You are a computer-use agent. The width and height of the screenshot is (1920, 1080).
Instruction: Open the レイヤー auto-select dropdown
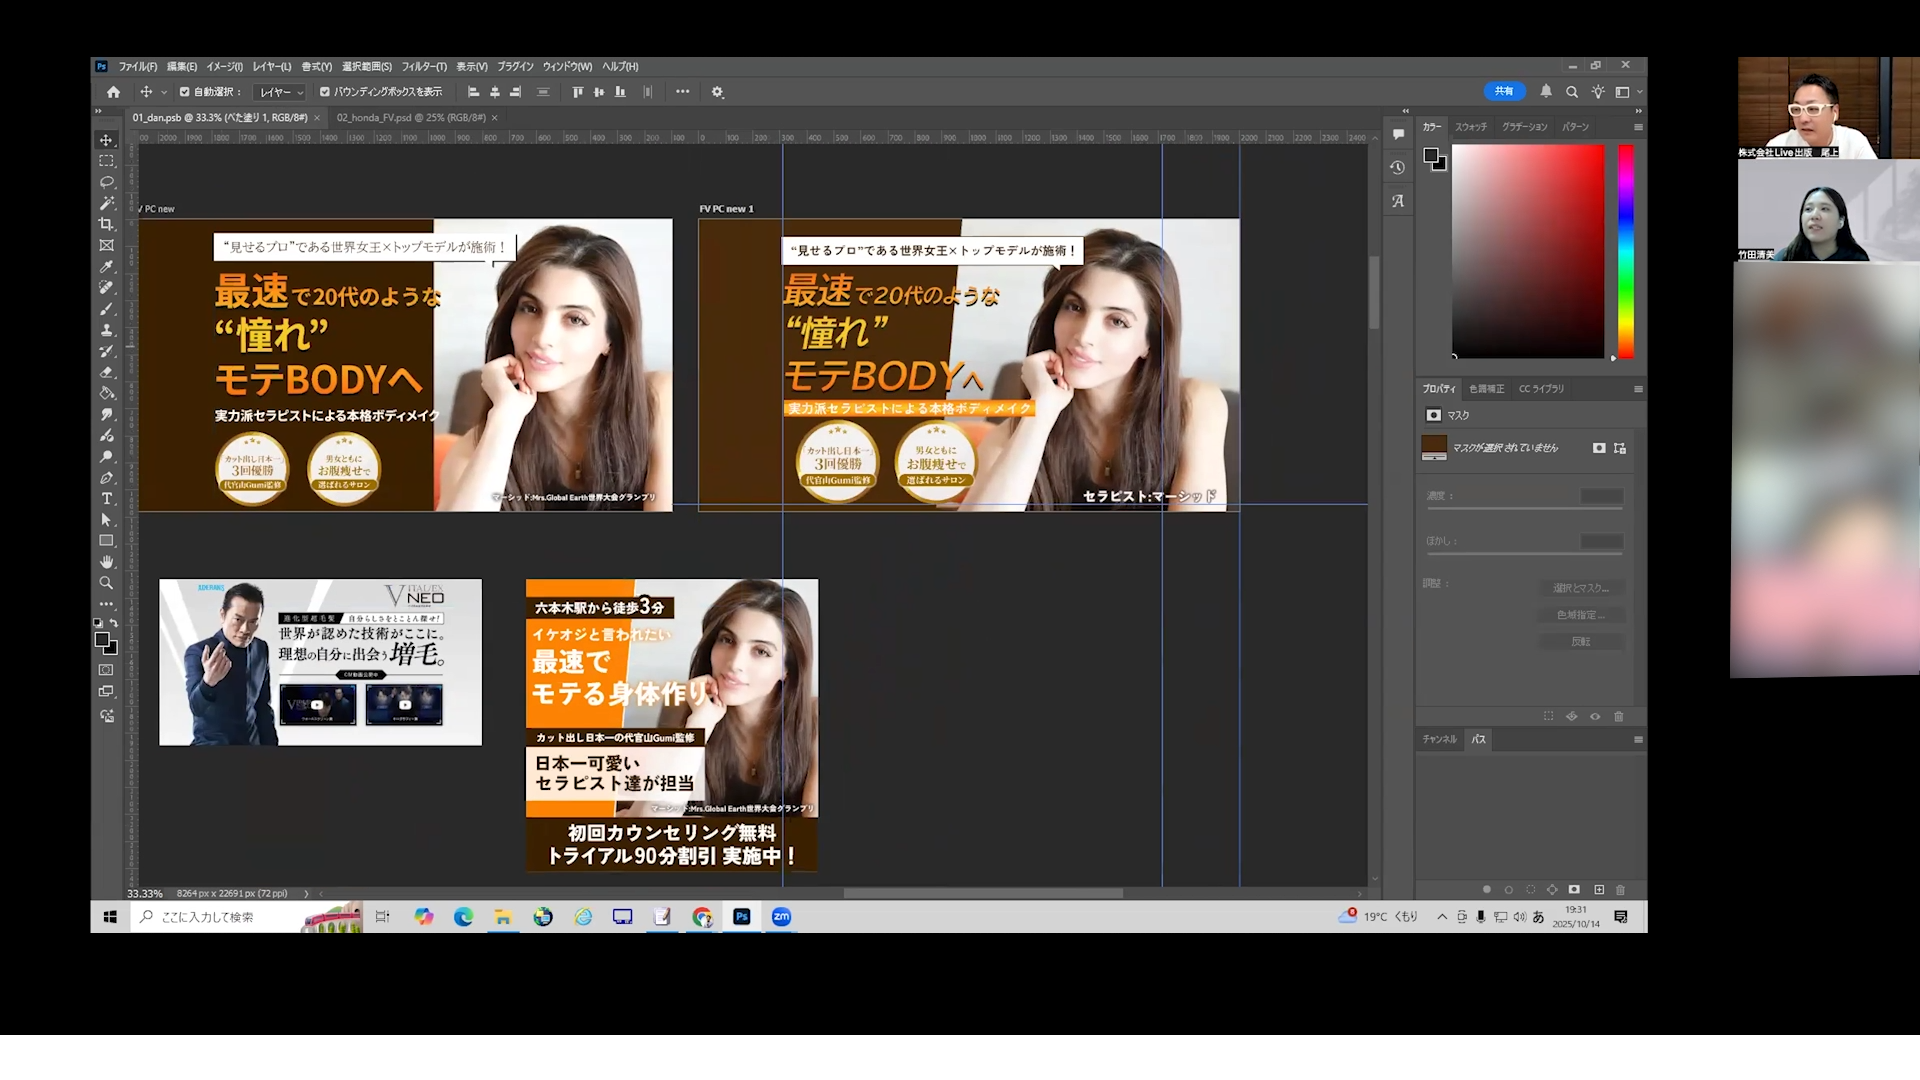[x=281, y=92]
